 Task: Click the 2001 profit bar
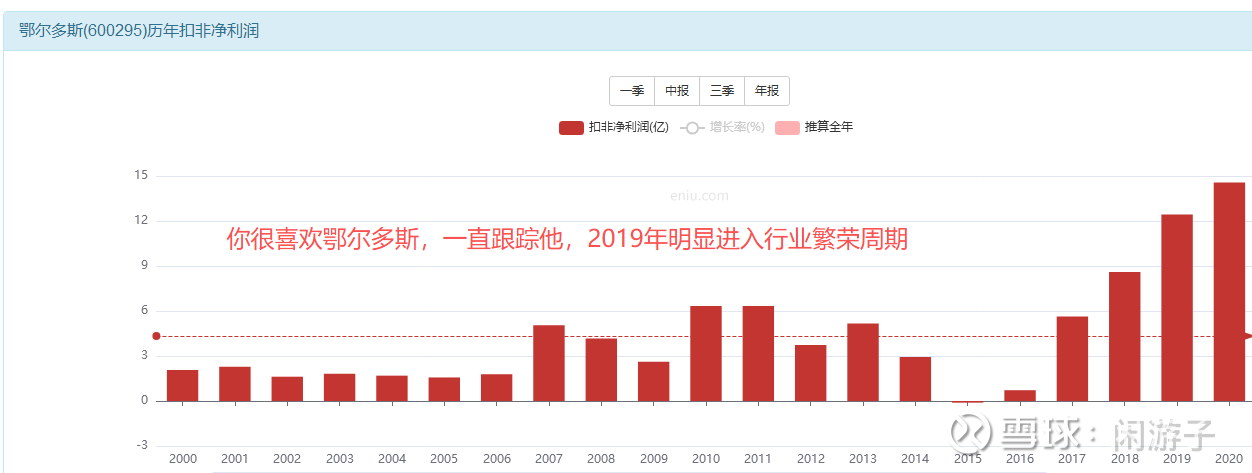[235, 384]
